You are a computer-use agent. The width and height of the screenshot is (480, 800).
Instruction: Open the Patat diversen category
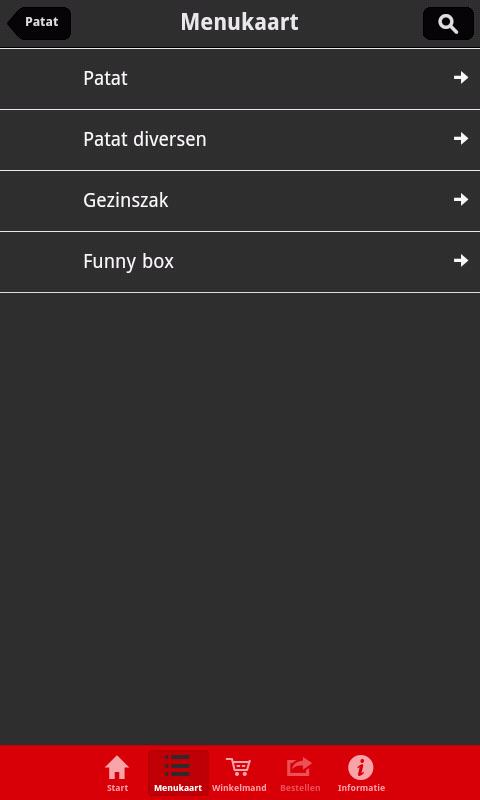pos(240,140)
